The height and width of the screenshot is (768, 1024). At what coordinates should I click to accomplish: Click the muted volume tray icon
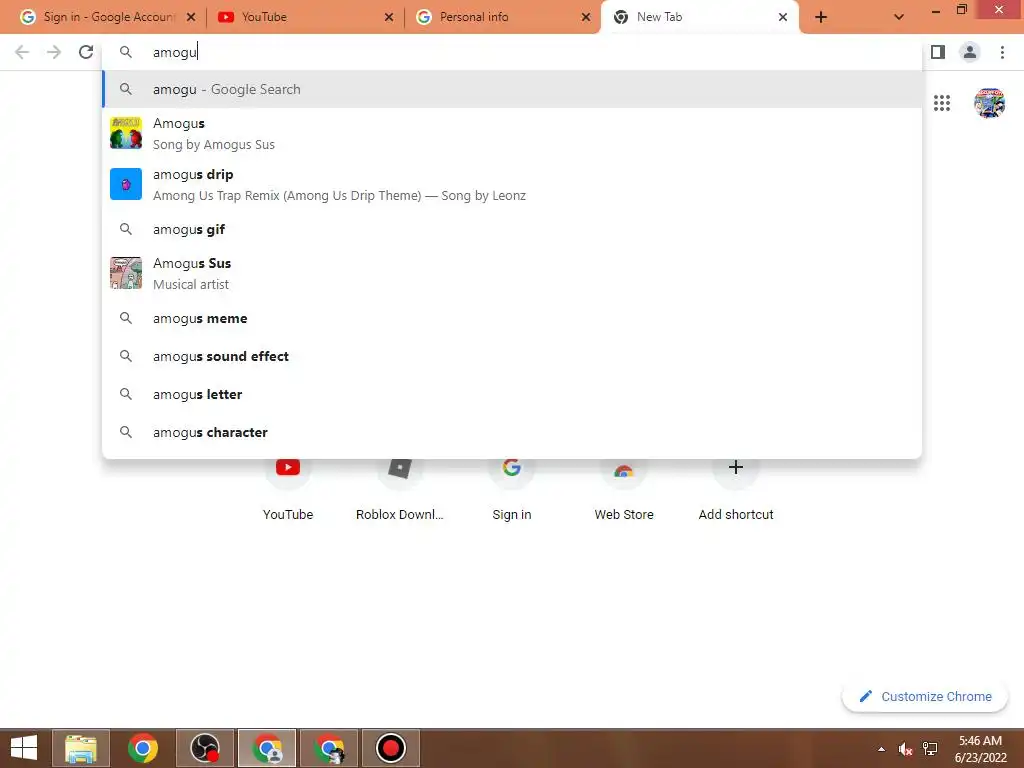point(905,749)
